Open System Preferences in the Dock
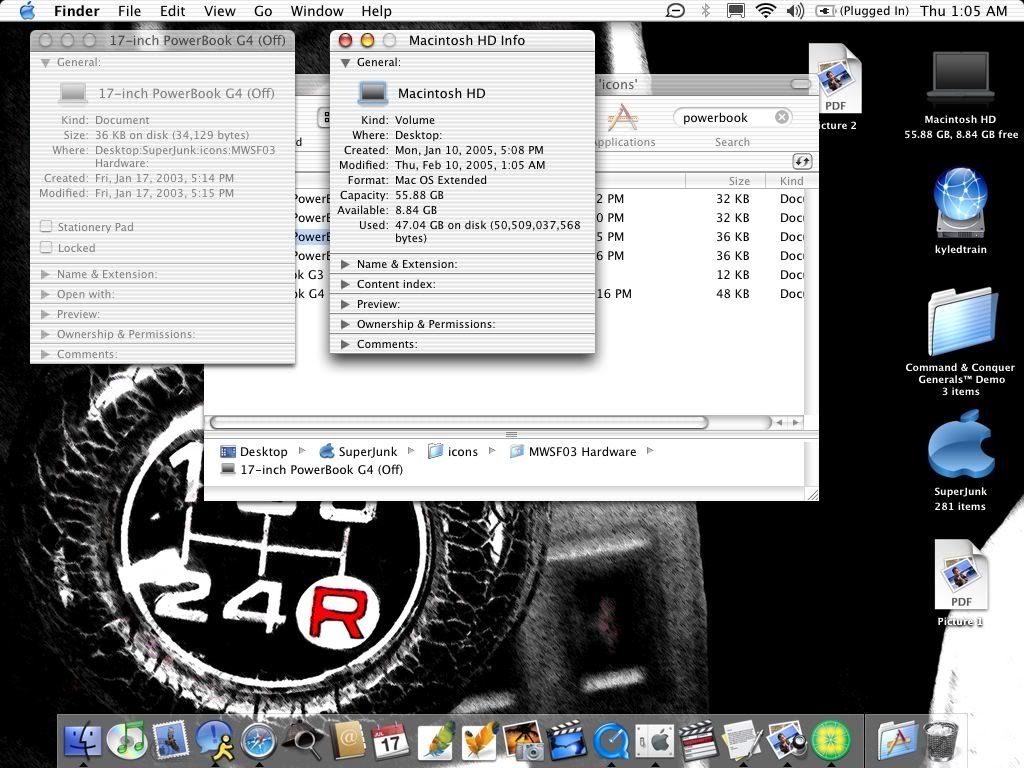 tap(655, 741)
